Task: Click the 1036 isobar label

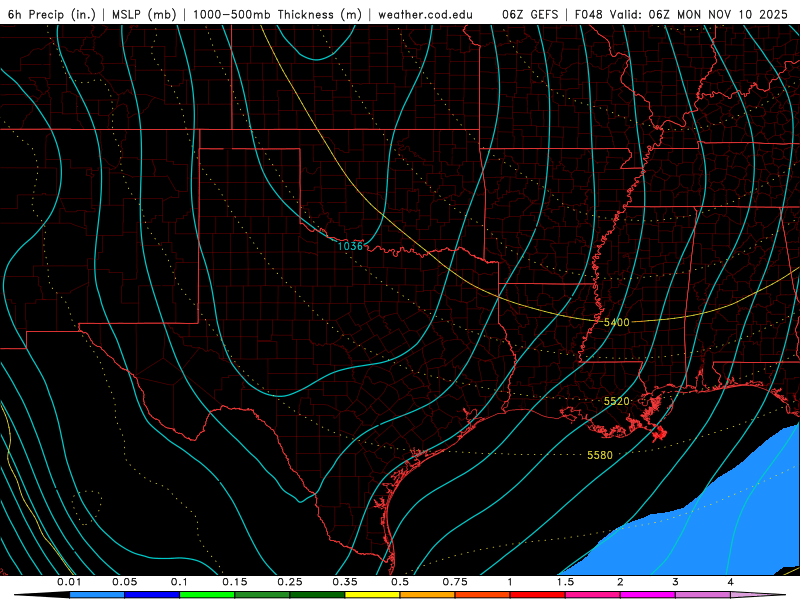Action: pyautogui.click(x=350, y=246)
